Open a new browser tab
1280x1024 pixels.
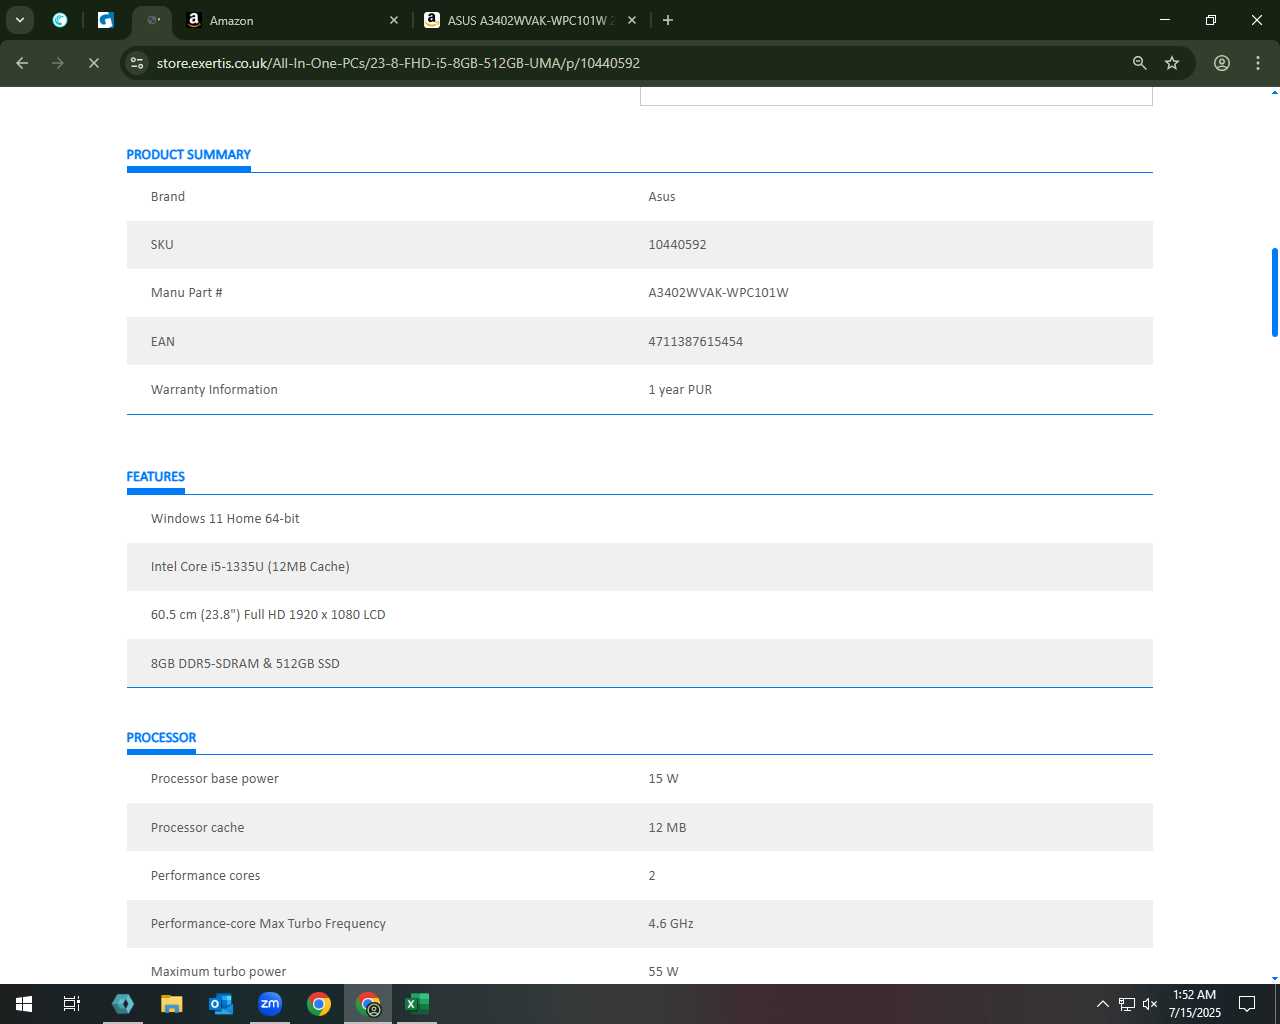click(668, 20)
